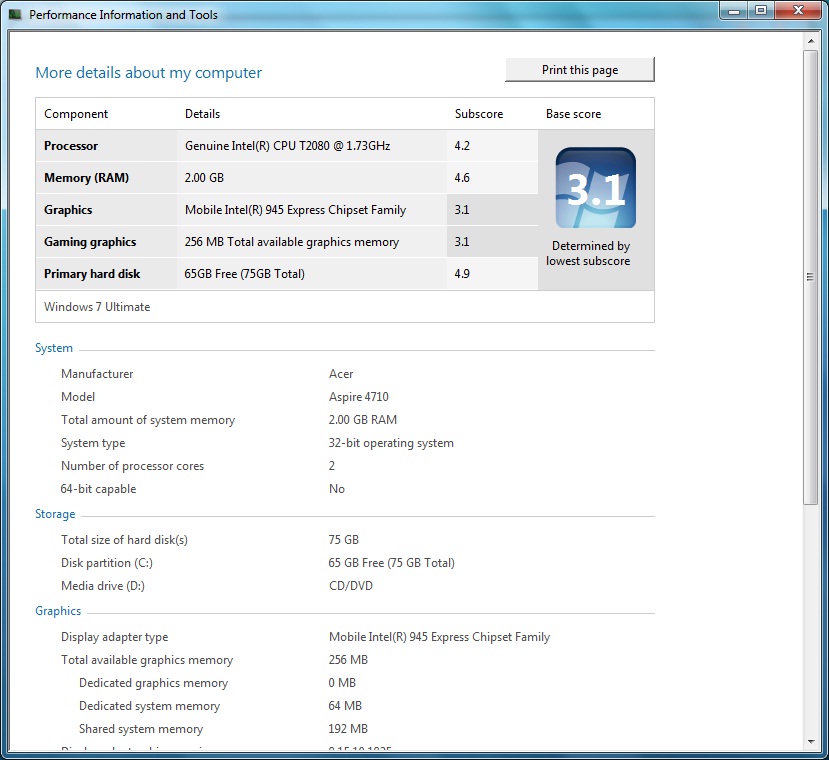Click Genuine Intel(R) CPU T2080 @ 1.73GHz
This screenshot has width=829, height=760.
click(288, 146)
